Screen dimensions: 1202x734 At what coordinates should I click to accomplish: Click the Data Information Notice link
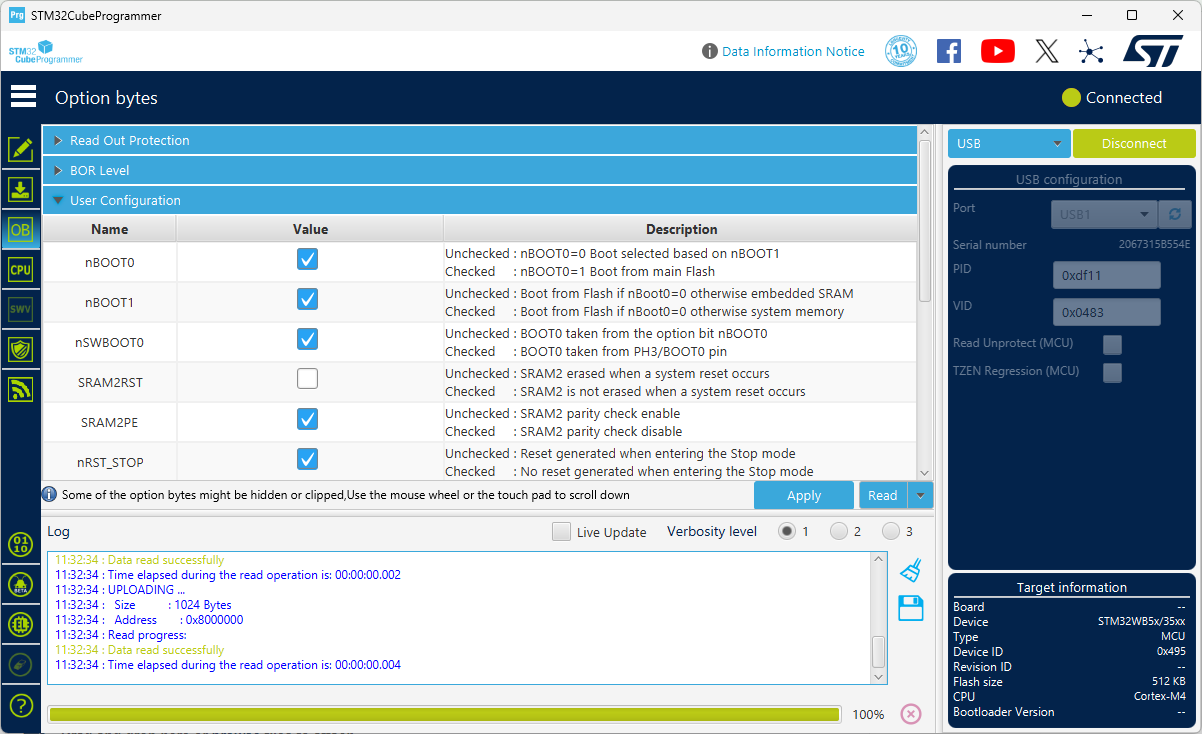pyautogui.click(x=793, y=51)
